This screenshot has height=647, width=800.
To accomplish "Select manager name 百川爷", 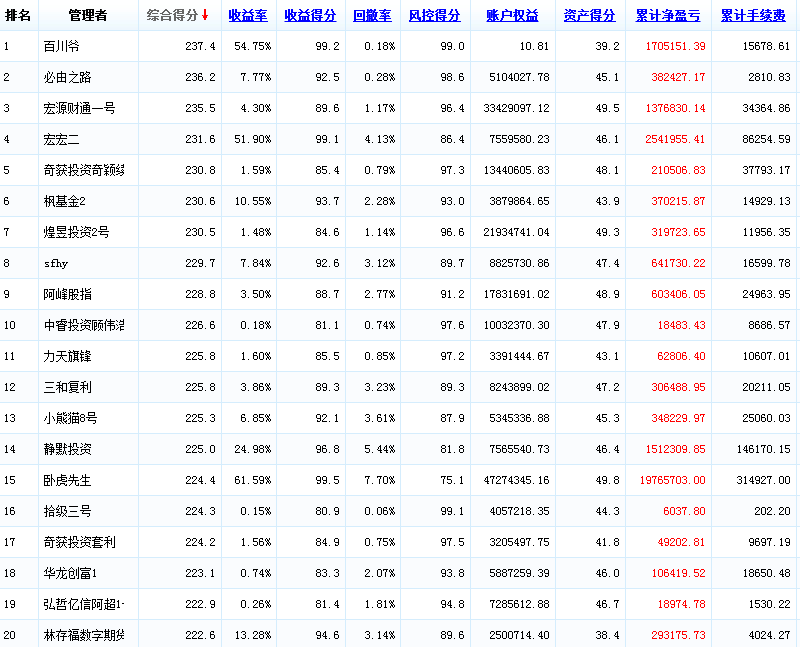I will coord(61,46).
